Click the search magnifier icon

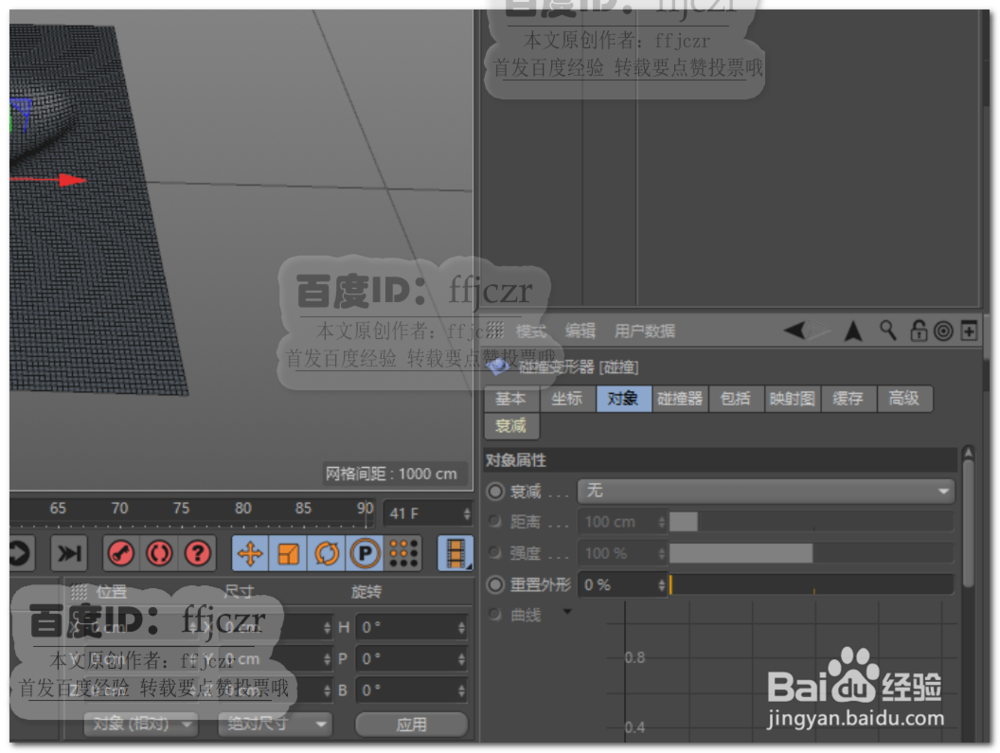point(888,330)
